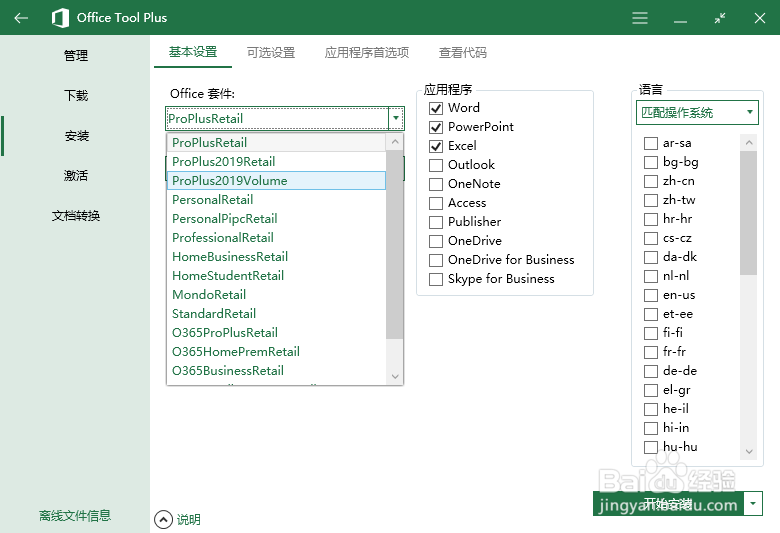
Task: Check the en-us language box
Action: pos(651,295)
